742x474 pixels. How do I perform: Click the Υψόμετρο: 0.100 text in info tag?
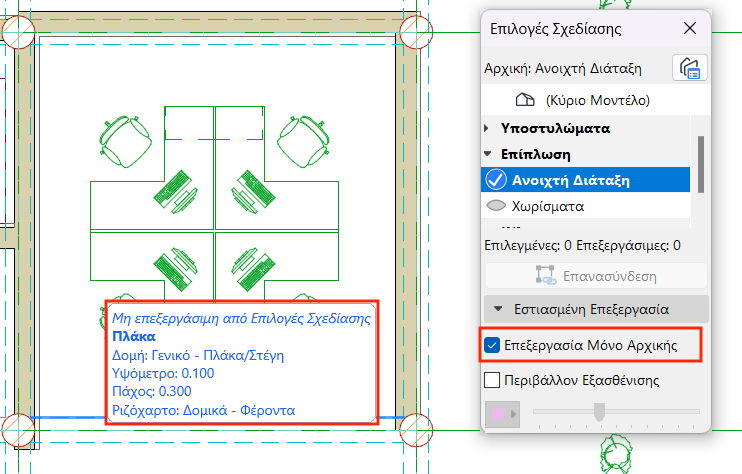pos(163,373)
